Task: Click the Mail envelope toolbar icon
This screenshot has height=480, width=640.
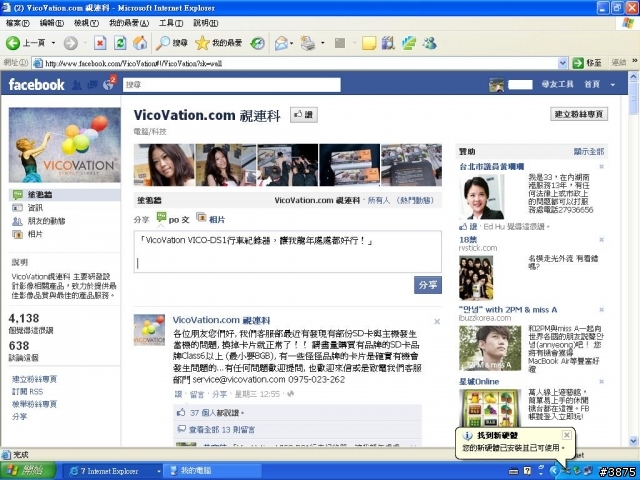Action: tap(281, 43)
